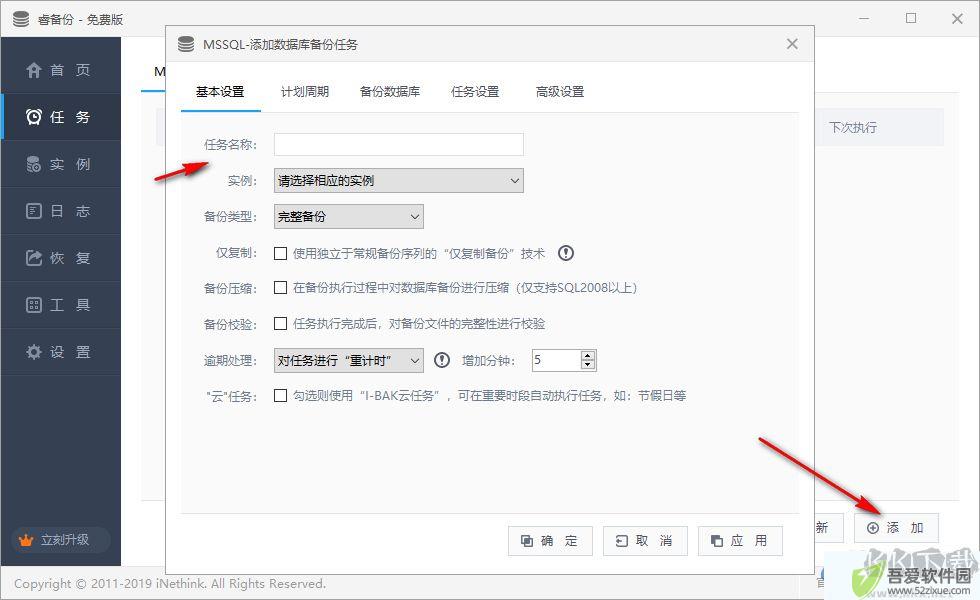Click the 立刻升级 upgrade crown button

(x=60, y=540)
